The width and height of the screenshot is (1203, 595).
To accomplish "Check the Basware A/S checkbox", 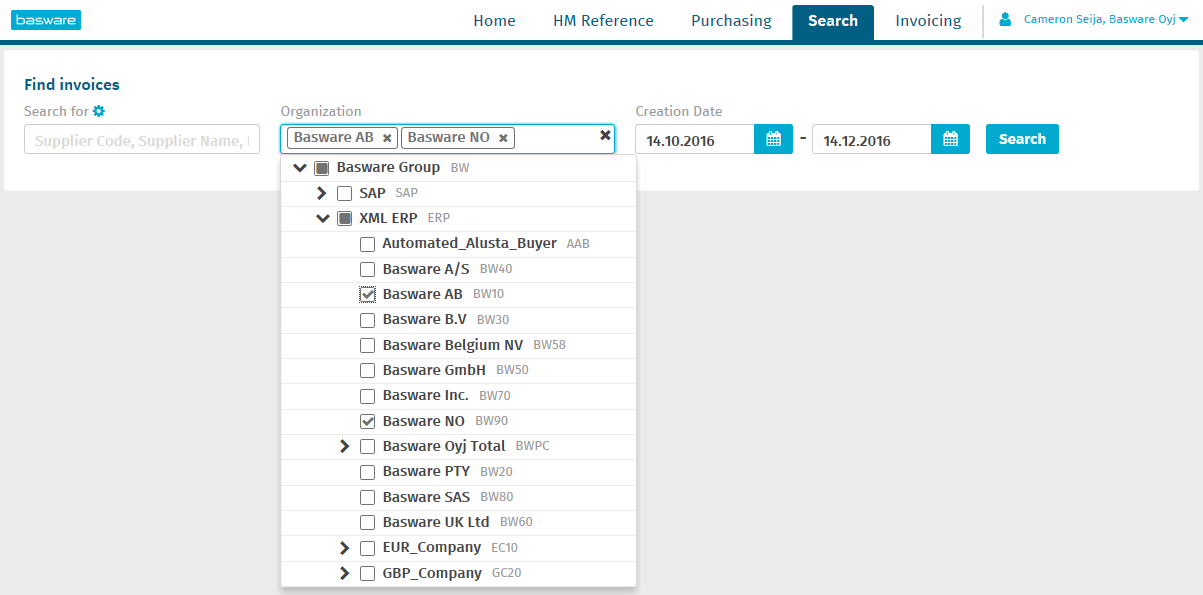I will (x=367, y=269).
